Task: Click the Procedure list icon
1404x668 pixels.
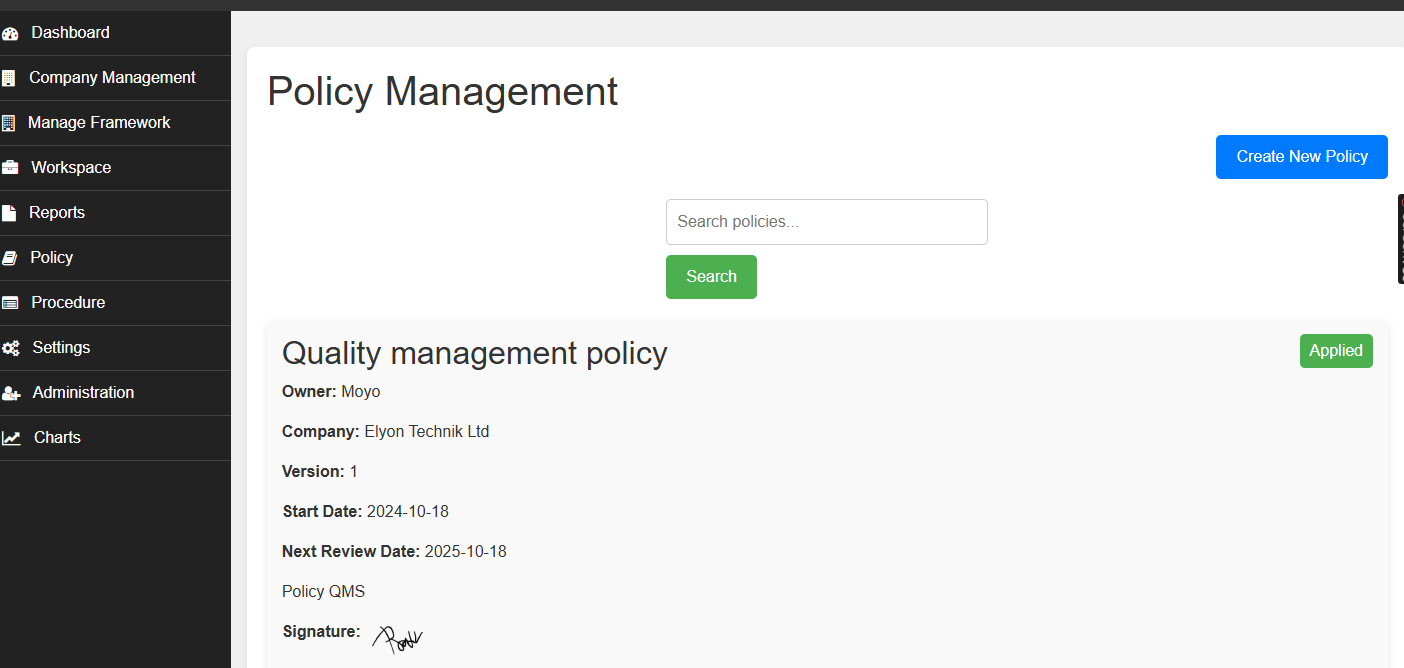Action: click(x=11, y=302)
